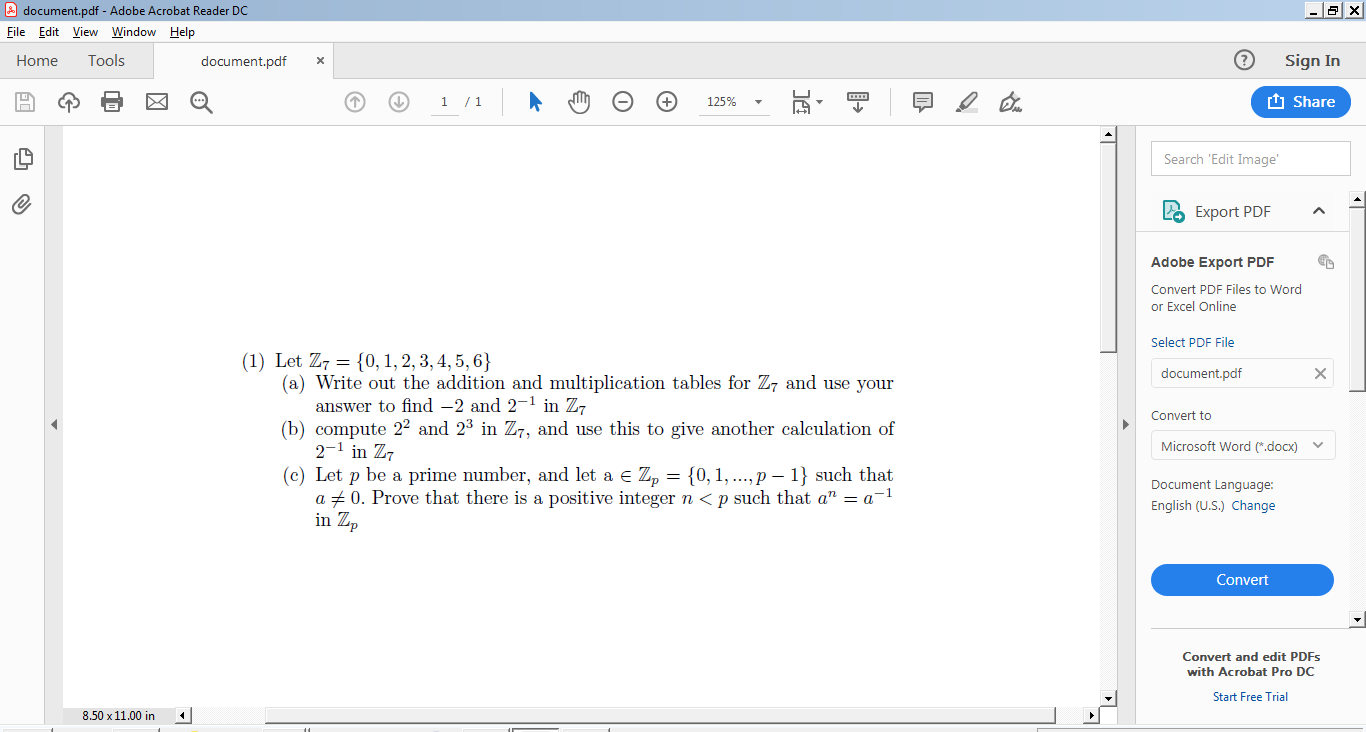The height and width of the screenshot is (732, 1366).
Task: Click the blue Convert button
Action: pyautogui.click(x=1242, y=580)
